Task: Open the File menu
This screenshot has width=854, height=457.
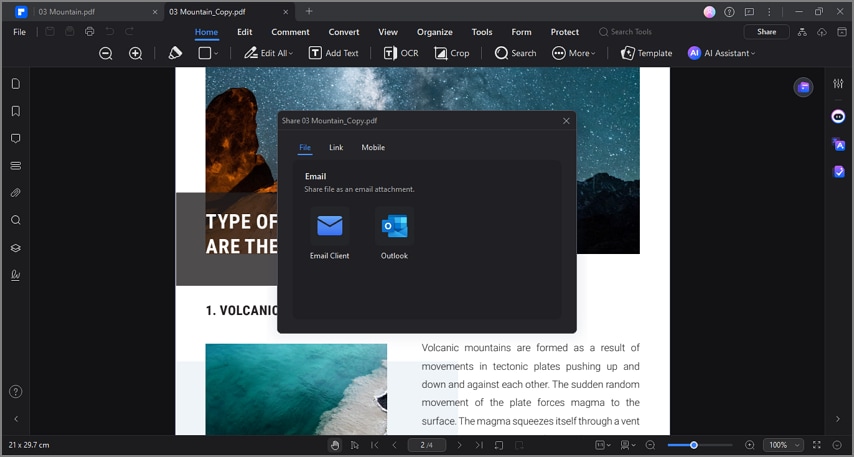Action: pyautogui.click(x=20, y=32)
